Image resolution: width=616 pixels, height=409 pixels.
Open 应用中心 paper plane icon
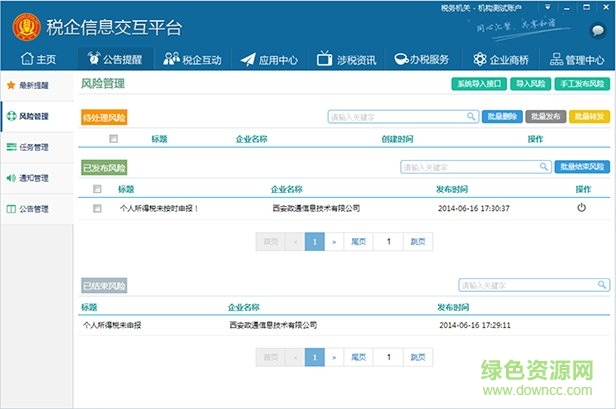click(x=248, y=59)
